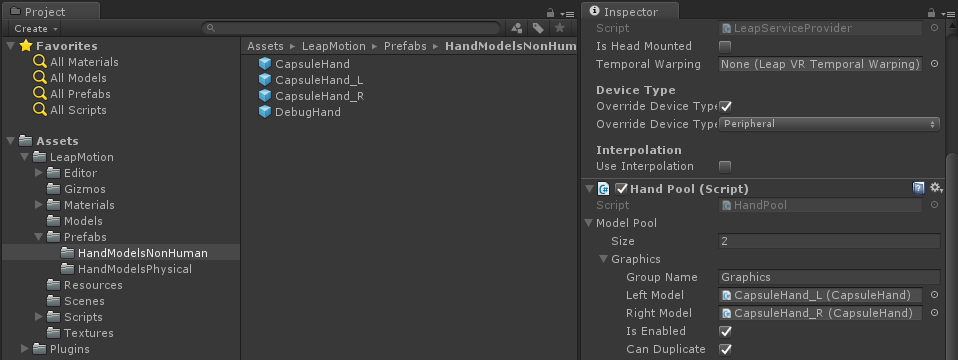Open the Override Device Type Peripheral dropdown

pos(829,124)
